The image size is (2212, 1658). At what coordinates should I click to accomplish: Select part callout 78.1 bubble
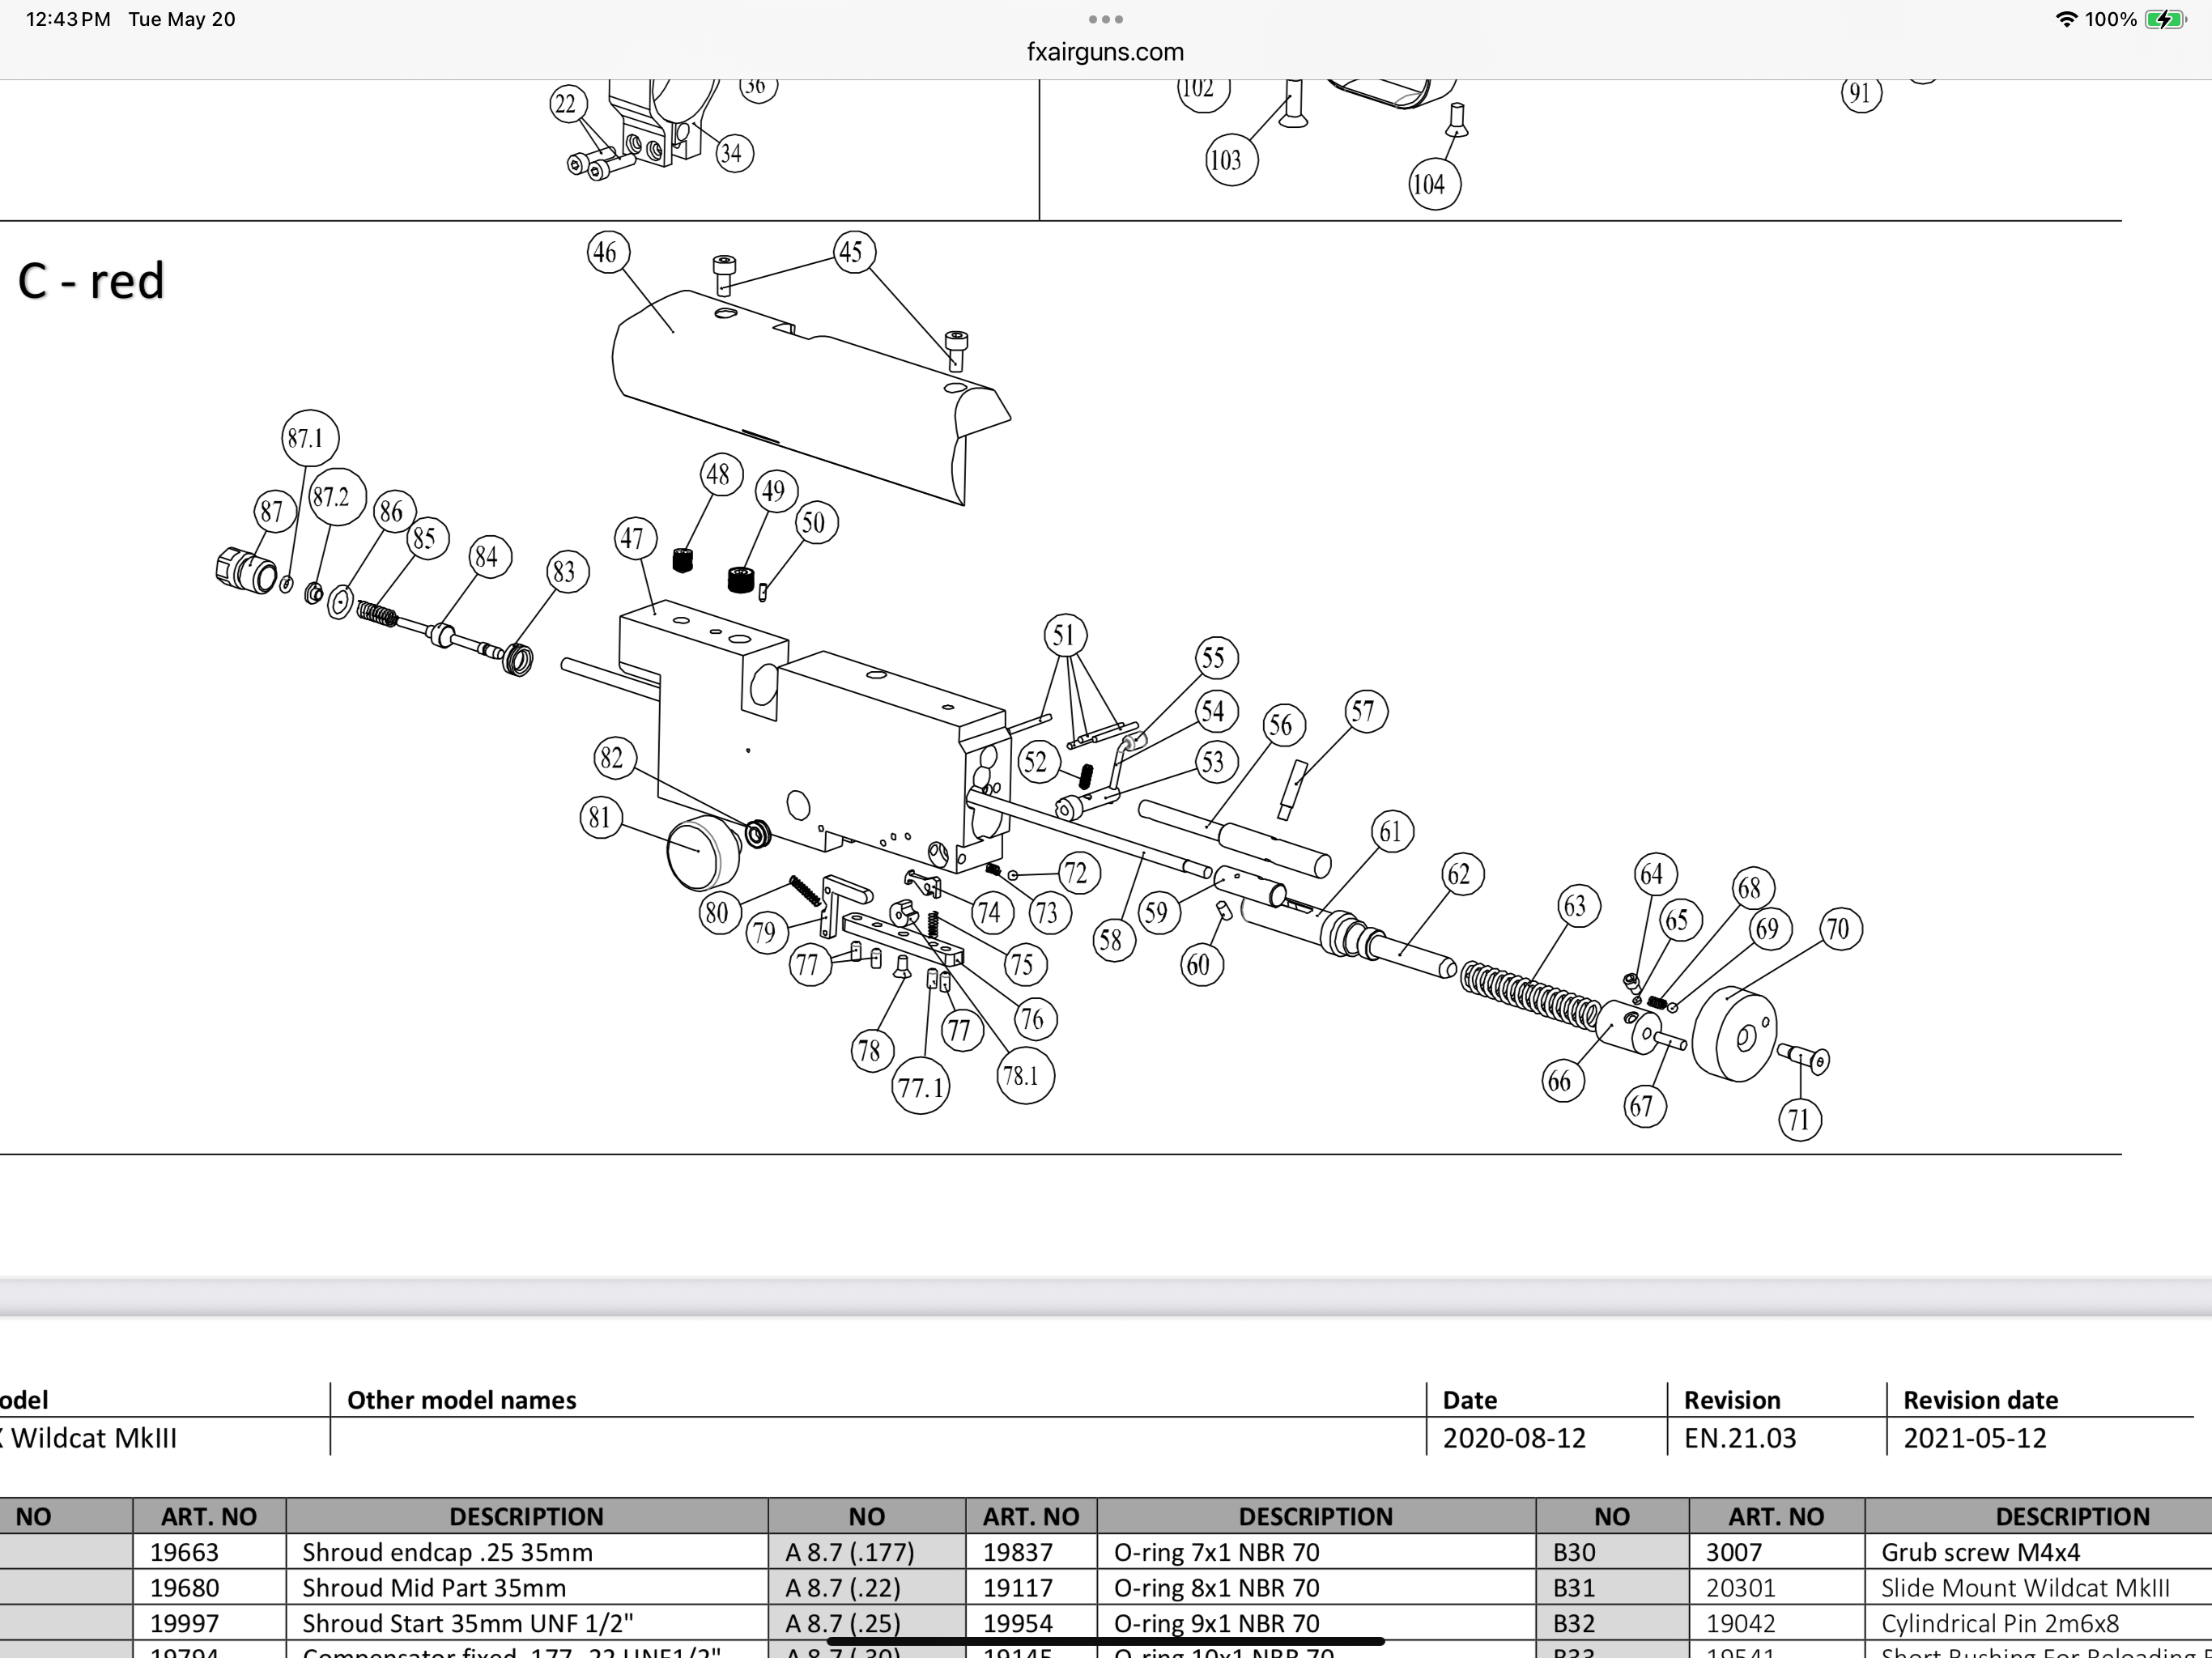1025,1076
